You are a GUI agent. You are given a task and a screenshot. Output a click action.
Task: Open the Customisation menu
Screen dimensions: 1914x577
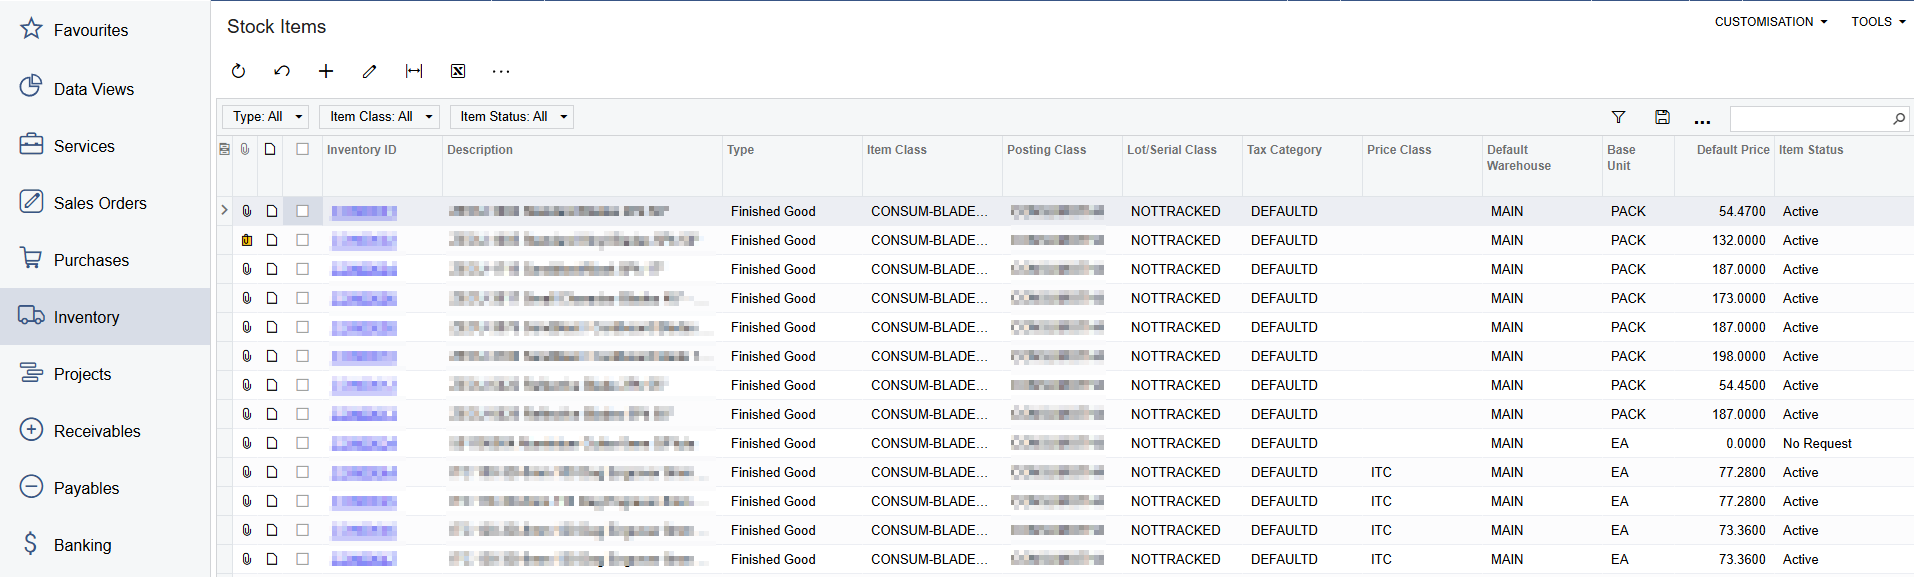pos(1770,22)
